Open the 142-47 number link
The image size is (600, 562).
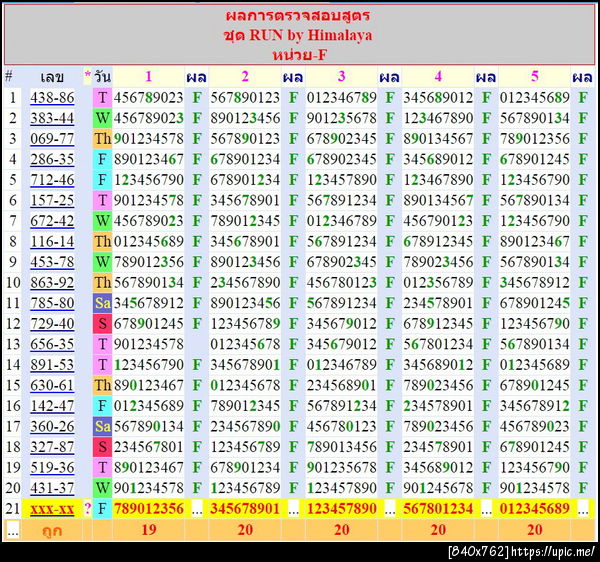[52, 406]
